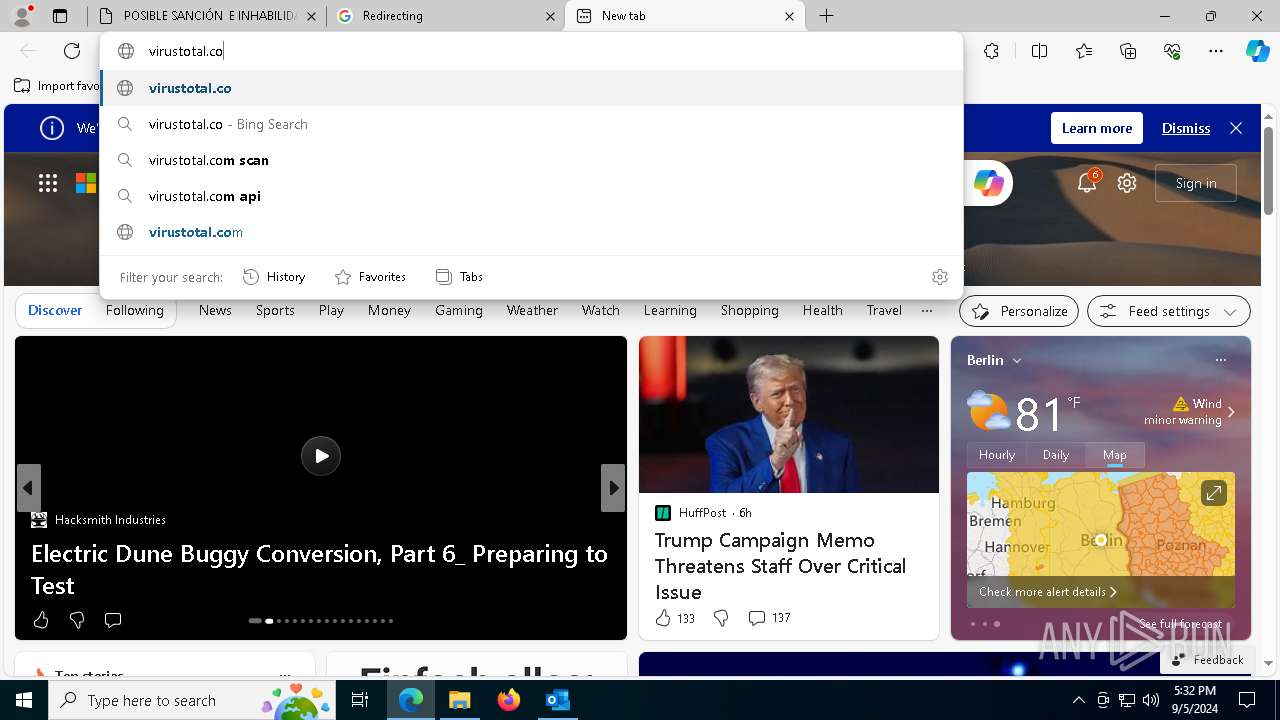Open Microsoft Edge in the taskbar
The image size is (1280, 720).
pyautogui.click(x=411, y=700)
